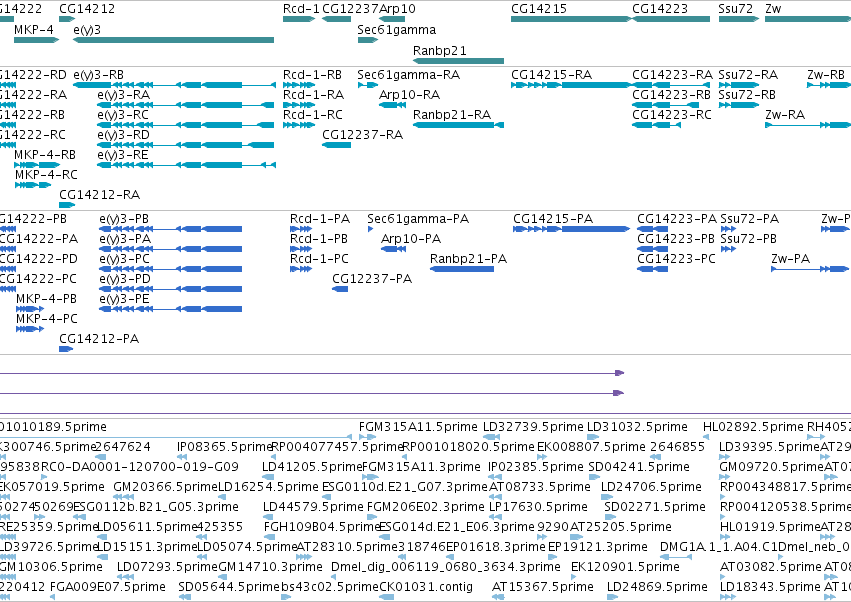Screen dimensions: 851x602
Task: Select the MKP-4-PB protein label
Action: [x=46, y=299]
